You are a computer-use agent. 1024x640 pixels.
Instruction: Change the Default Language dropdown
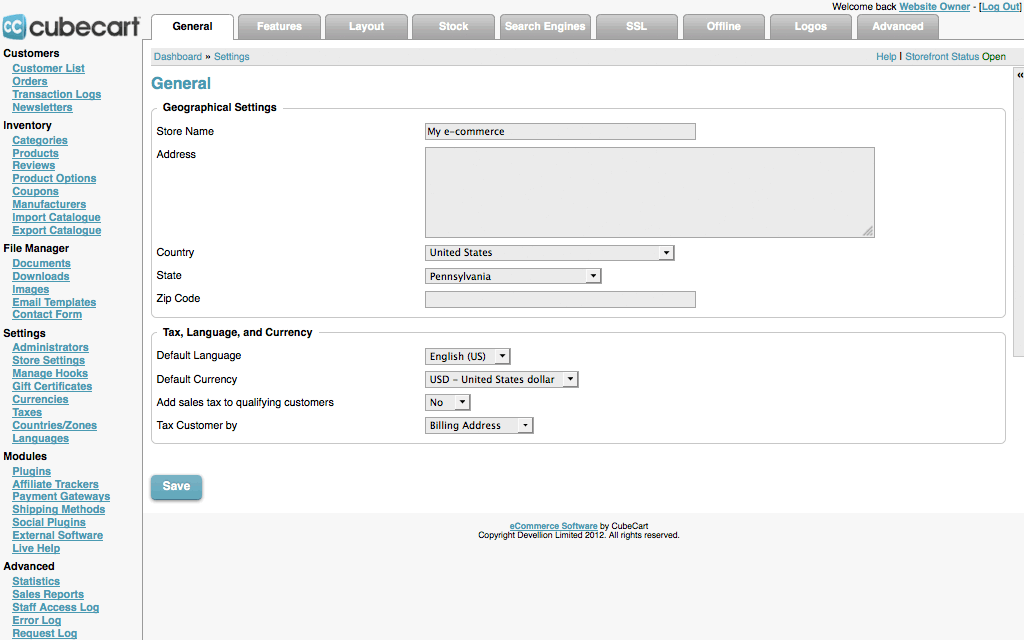click(468, 356)
